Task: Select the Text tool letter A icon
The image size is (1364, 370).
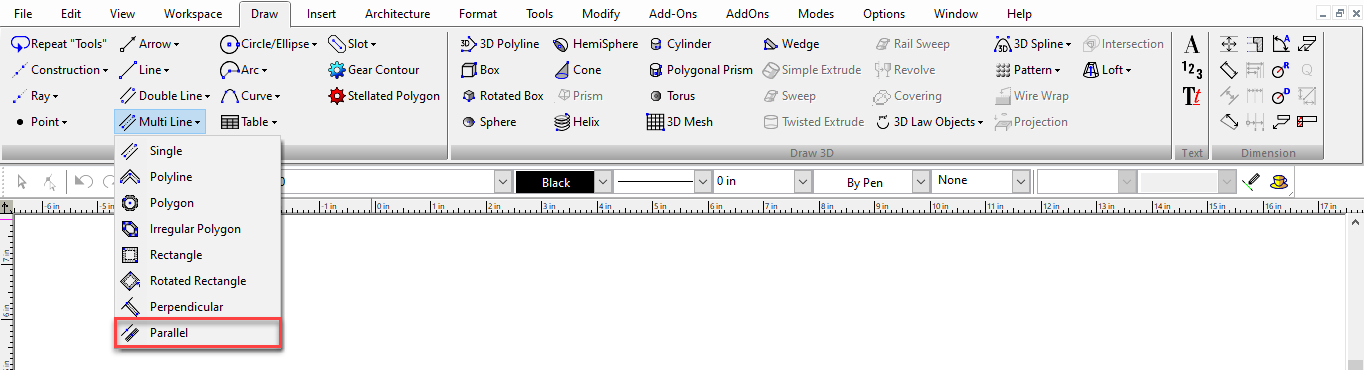Action: tap(1191, 45)
